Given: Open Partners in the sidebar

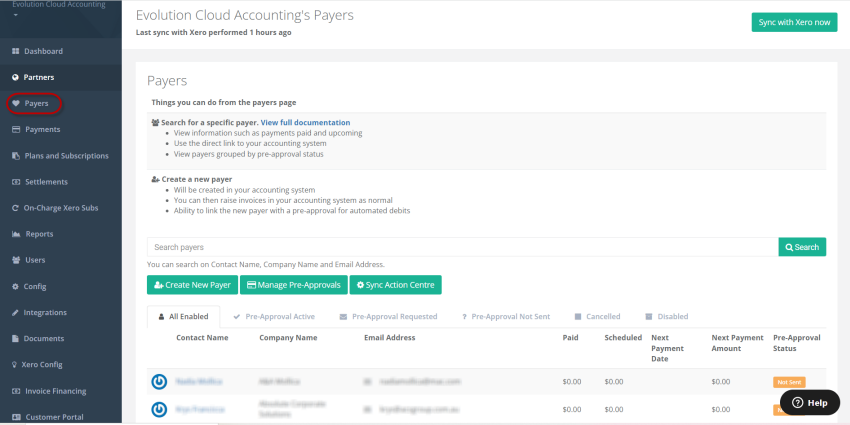Looking at the screenshot, I should click(38, 77).
